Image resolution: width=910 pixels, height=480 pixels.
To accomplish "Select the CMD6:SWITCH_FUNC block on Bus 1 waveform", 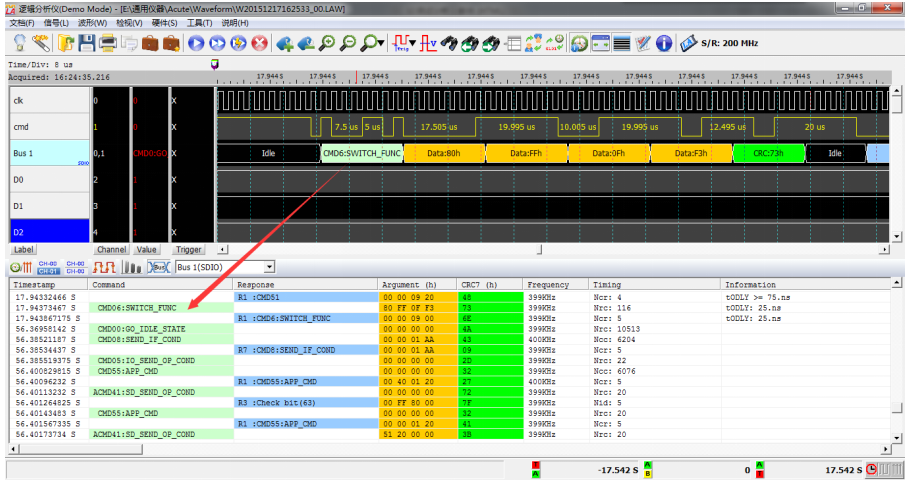I will [x=362, y=153].
